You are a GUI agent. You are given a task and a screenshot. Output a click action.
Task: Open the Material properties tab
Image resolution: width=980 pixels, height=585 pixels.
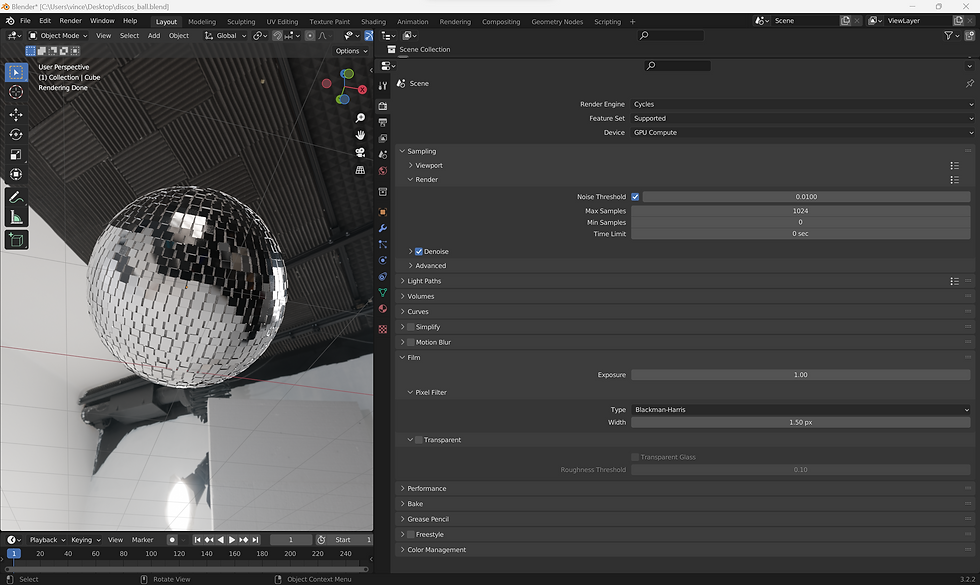(x=383, y=309)
